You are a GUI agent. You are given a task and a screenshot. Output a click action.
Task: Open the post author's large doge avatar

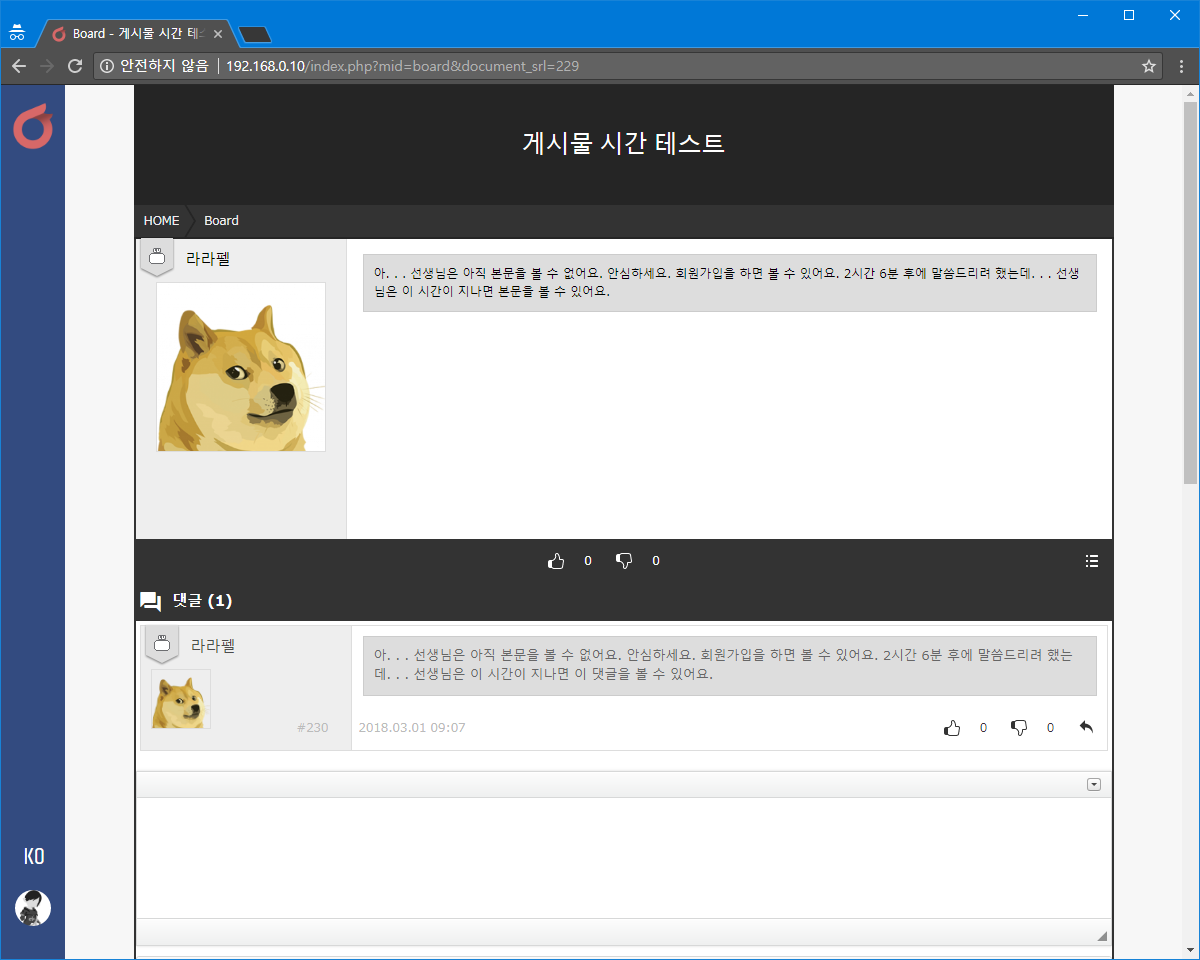(241, 367)
